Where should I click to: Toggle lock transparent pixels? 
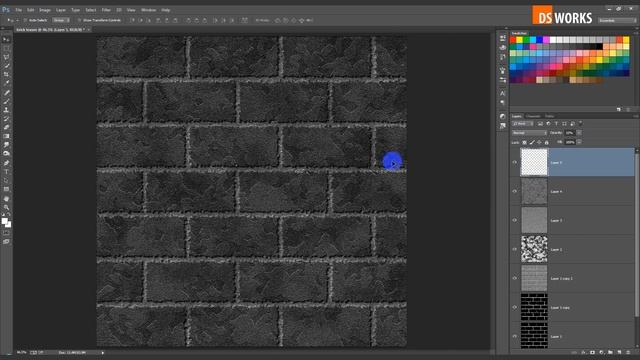pos(524,142)
